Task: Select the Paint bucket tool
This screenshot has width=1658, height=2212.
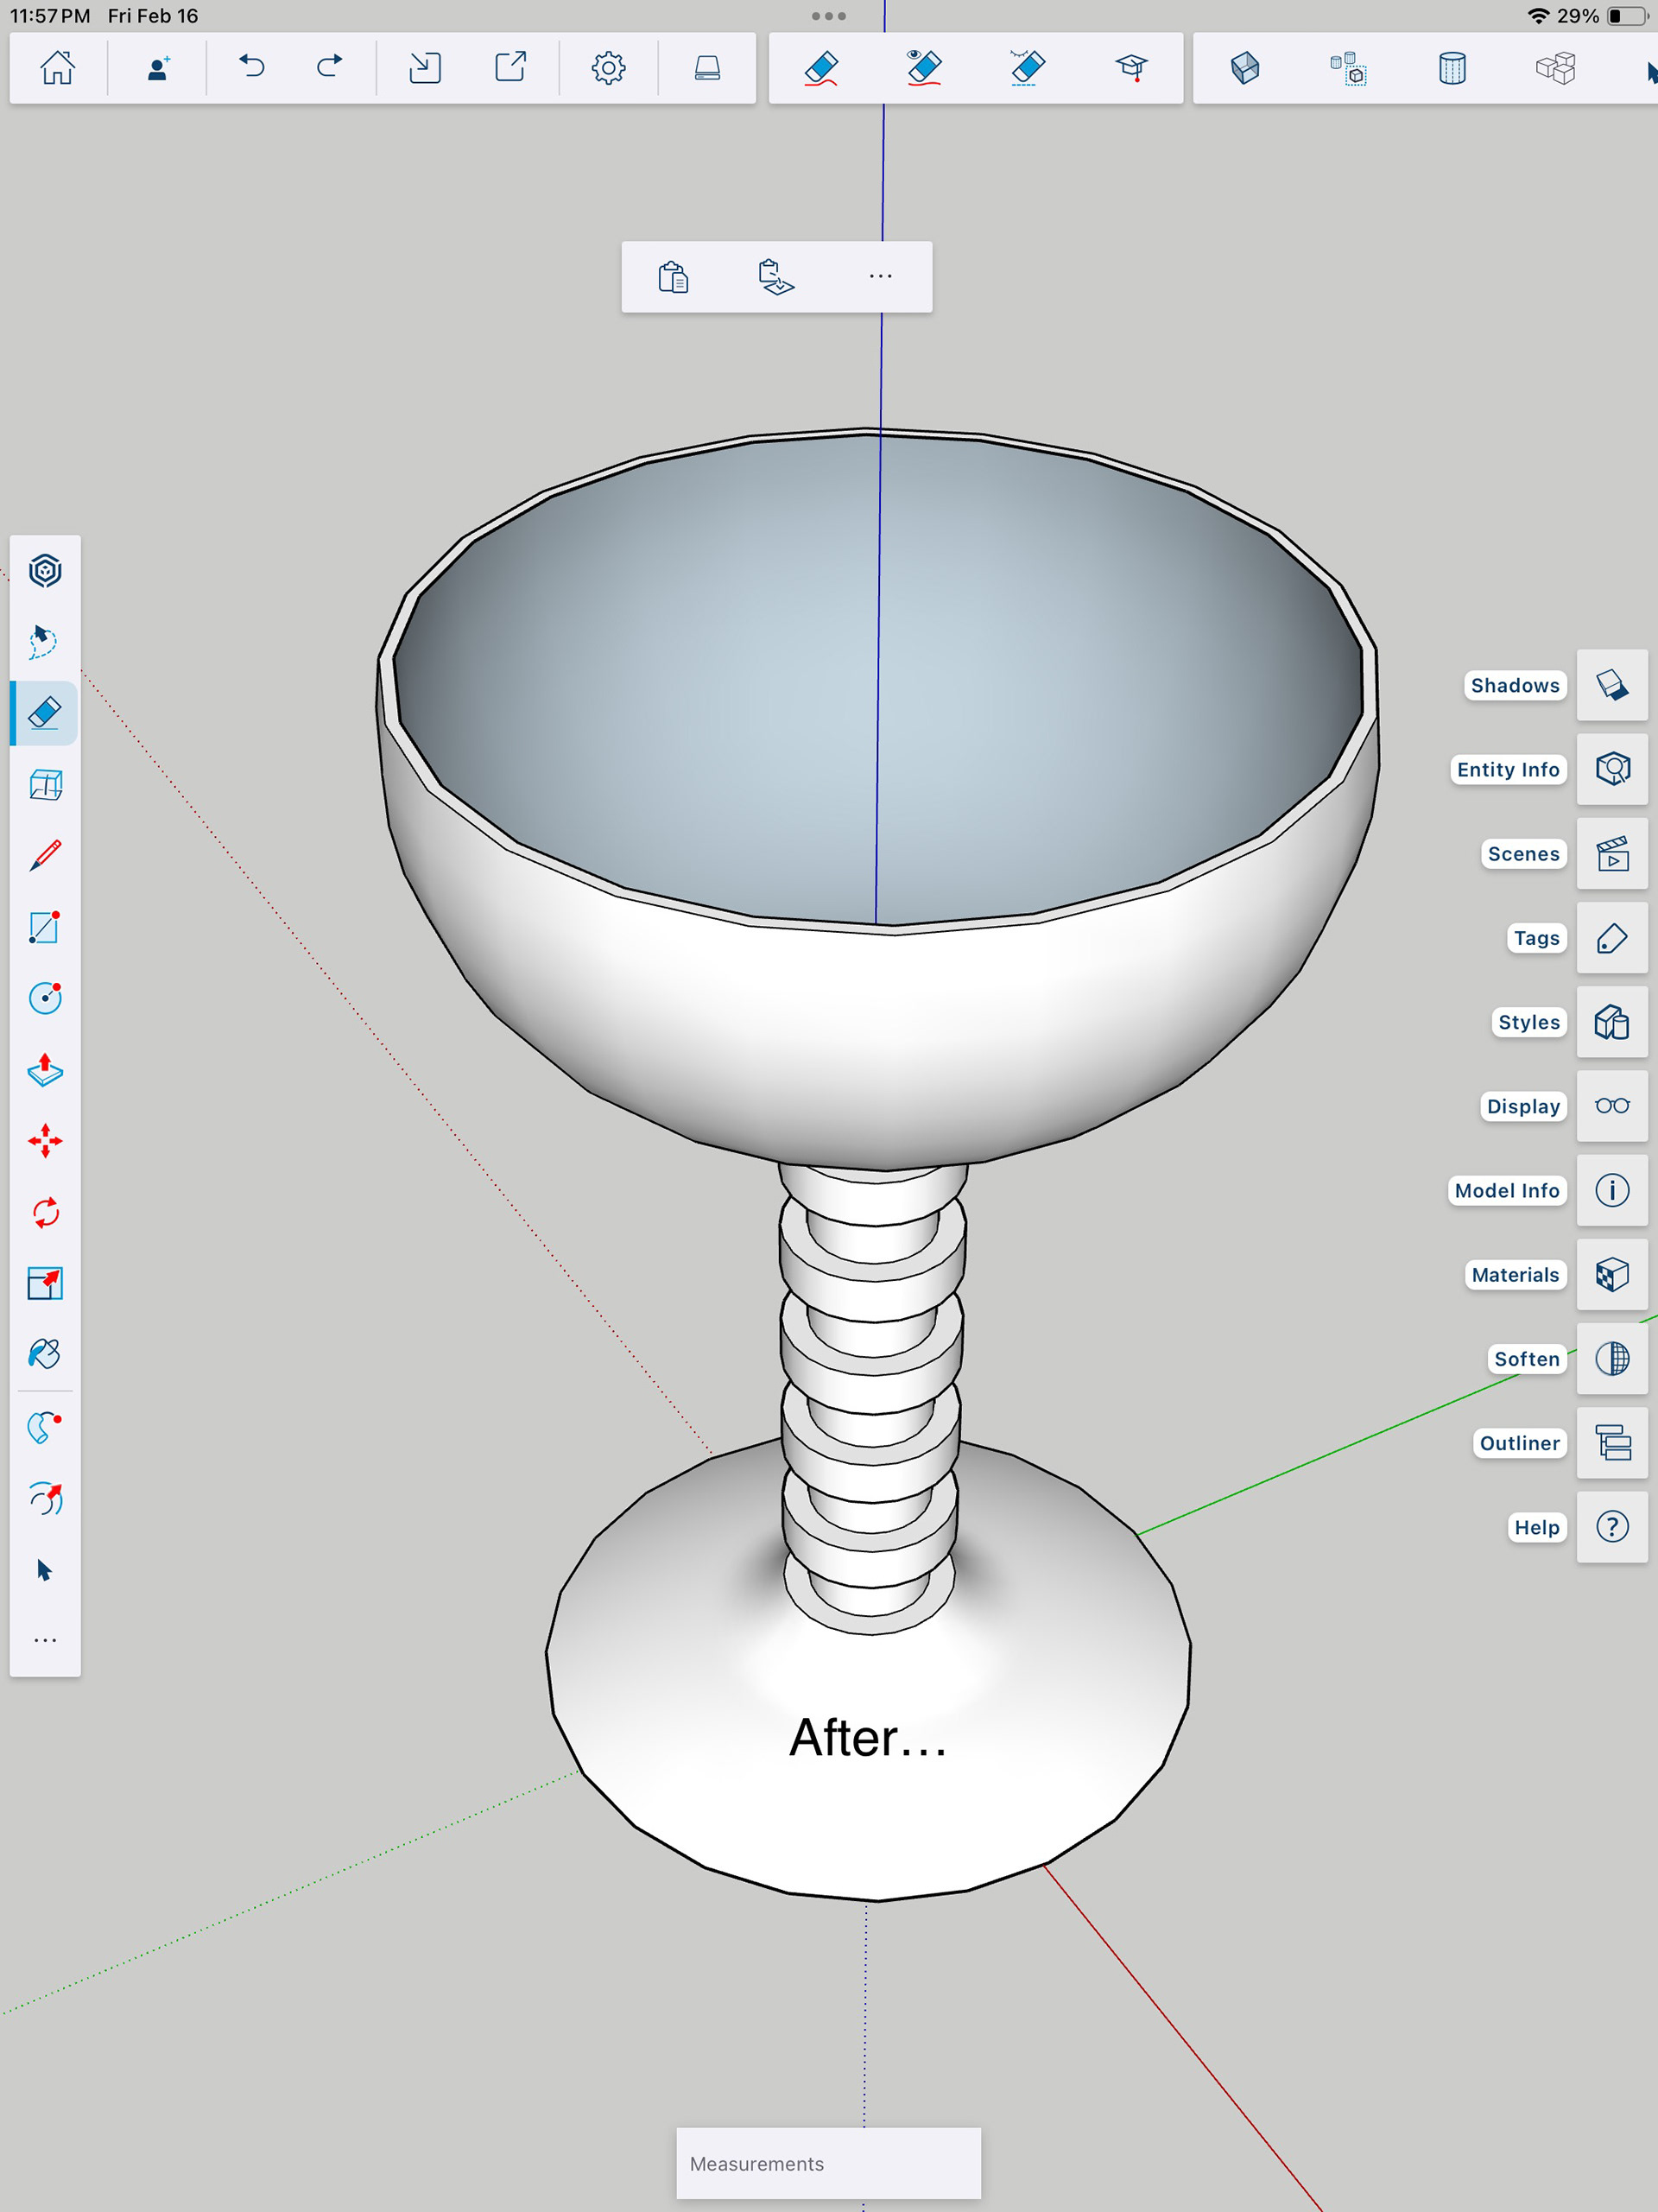Action: coord(45,1354)
